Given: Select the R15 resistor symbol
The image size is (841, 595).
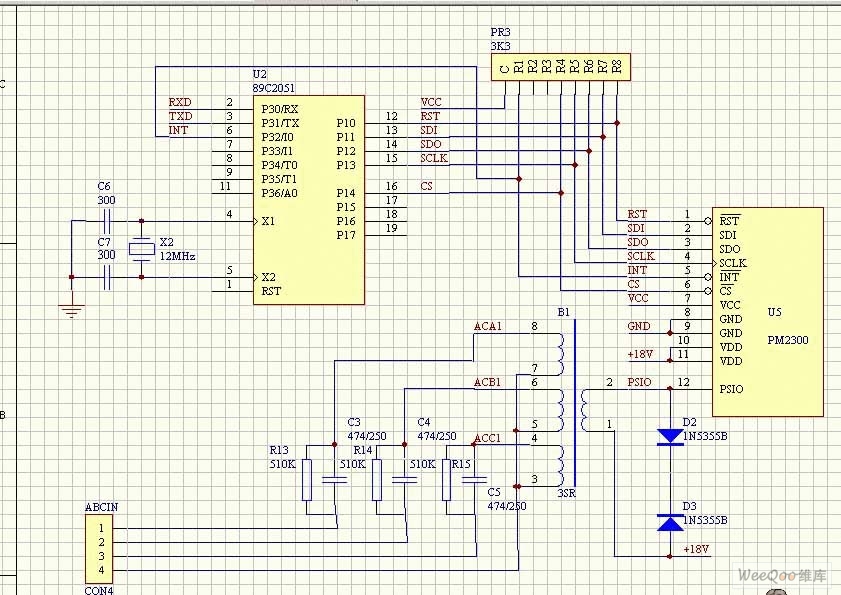Looking at the screenshot, I should pyautogui.click(x=447, y=482).
